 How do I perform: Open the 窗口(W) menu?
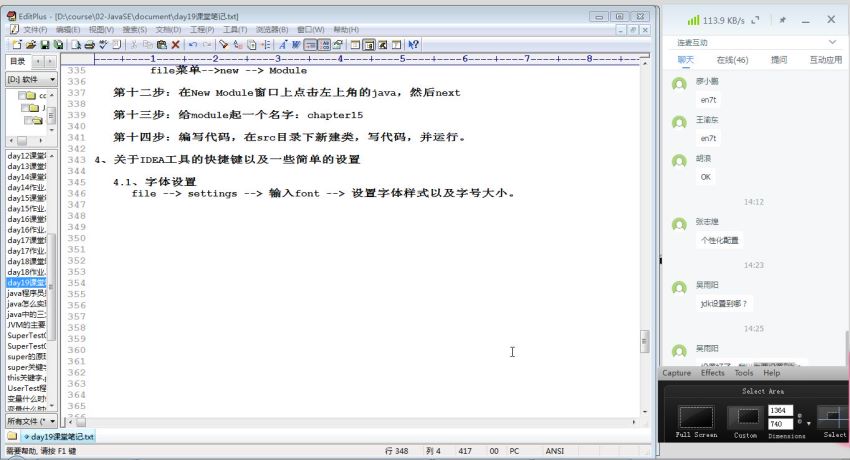point(311,29)
